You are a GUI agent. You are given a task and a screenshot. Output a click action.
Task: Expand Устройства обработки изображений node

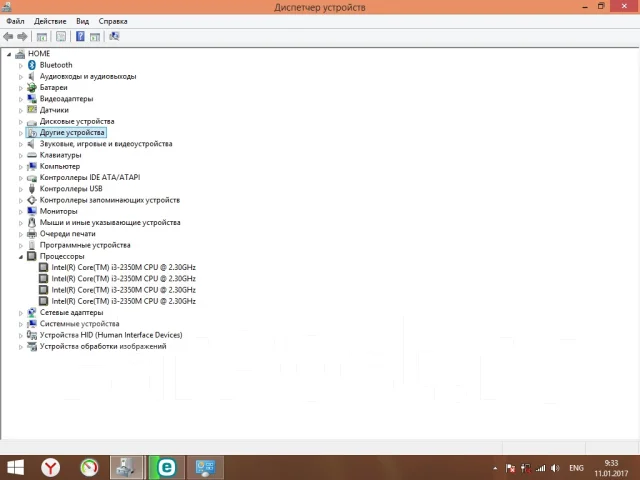click(21, 347)
